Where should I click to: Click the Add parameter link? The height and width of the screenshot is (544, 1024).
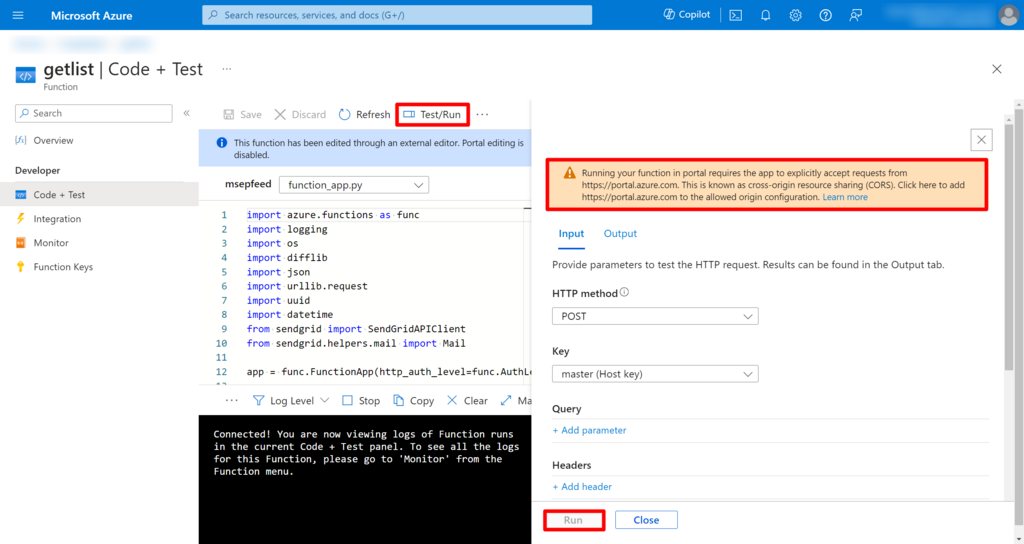589,430
